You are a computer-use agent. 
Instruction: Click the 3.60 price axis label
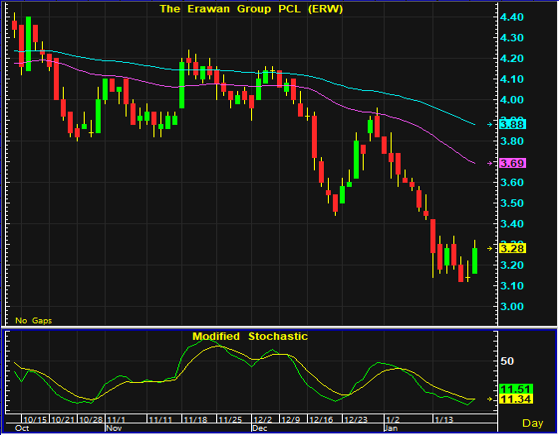click(x=512, y=183)
